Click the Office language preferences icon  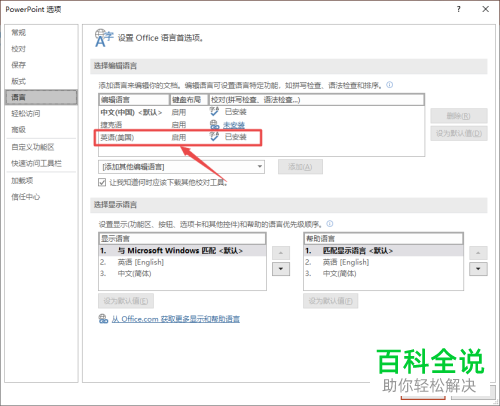click(104, 38)
